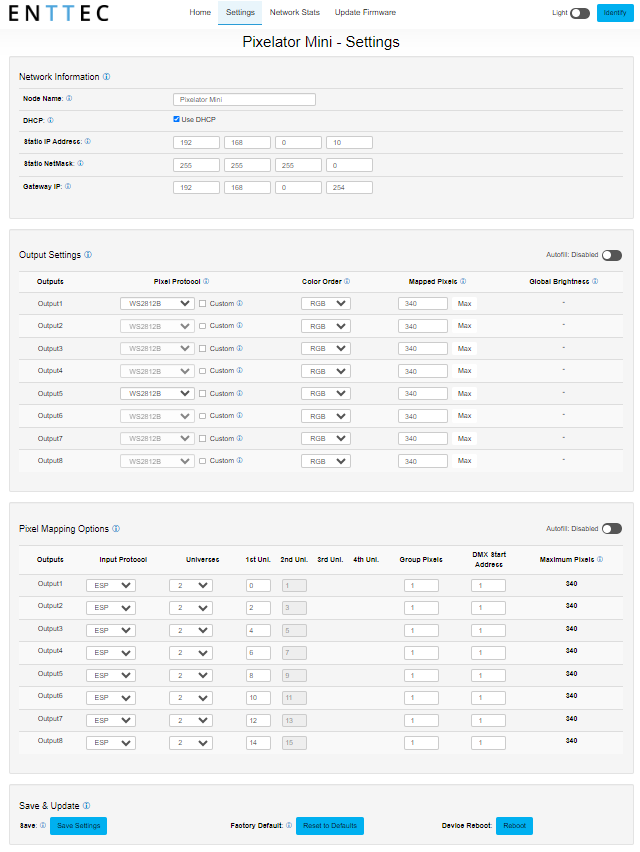Viewport: 640px width, 852px height.
Task: Click Custom info icon for Output8
Action: (240, 461)
